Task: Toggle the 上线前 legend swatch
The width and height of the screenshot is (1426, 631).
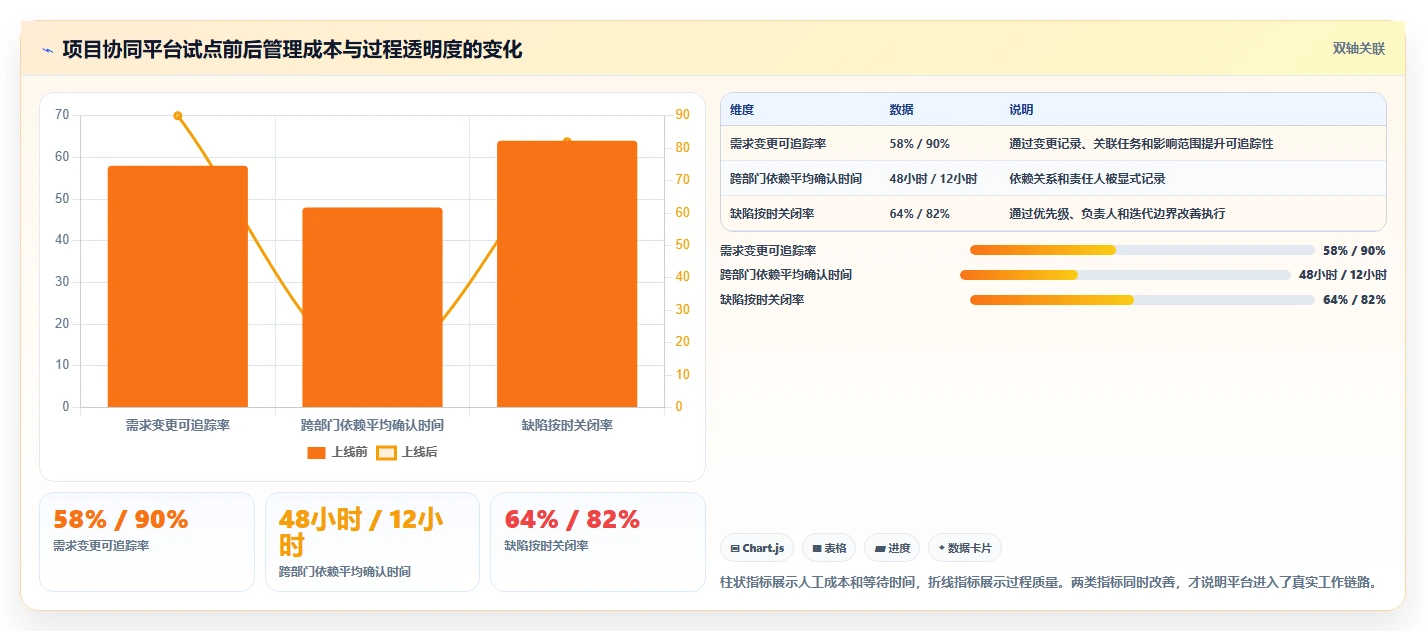Action: click(x=316, y=452)
